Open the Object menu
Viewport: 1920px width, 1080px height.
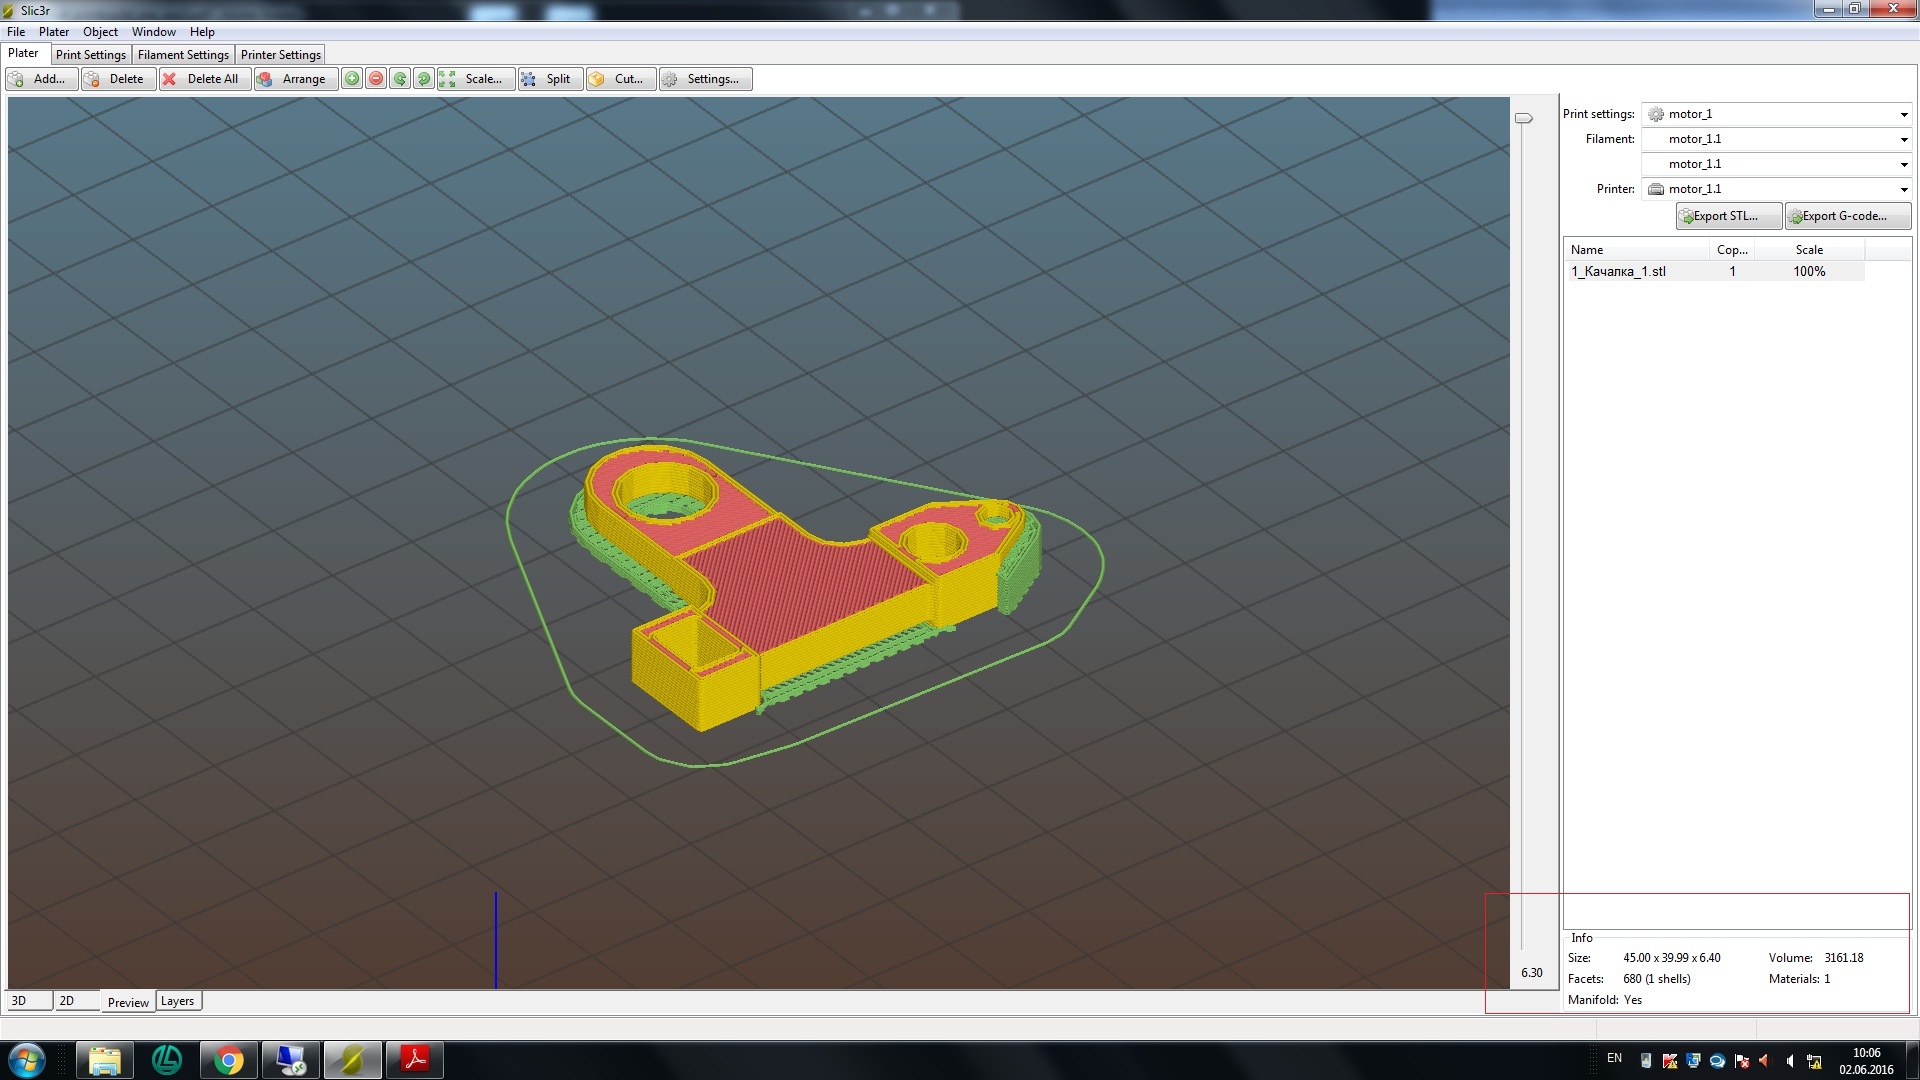pos(100,32)
